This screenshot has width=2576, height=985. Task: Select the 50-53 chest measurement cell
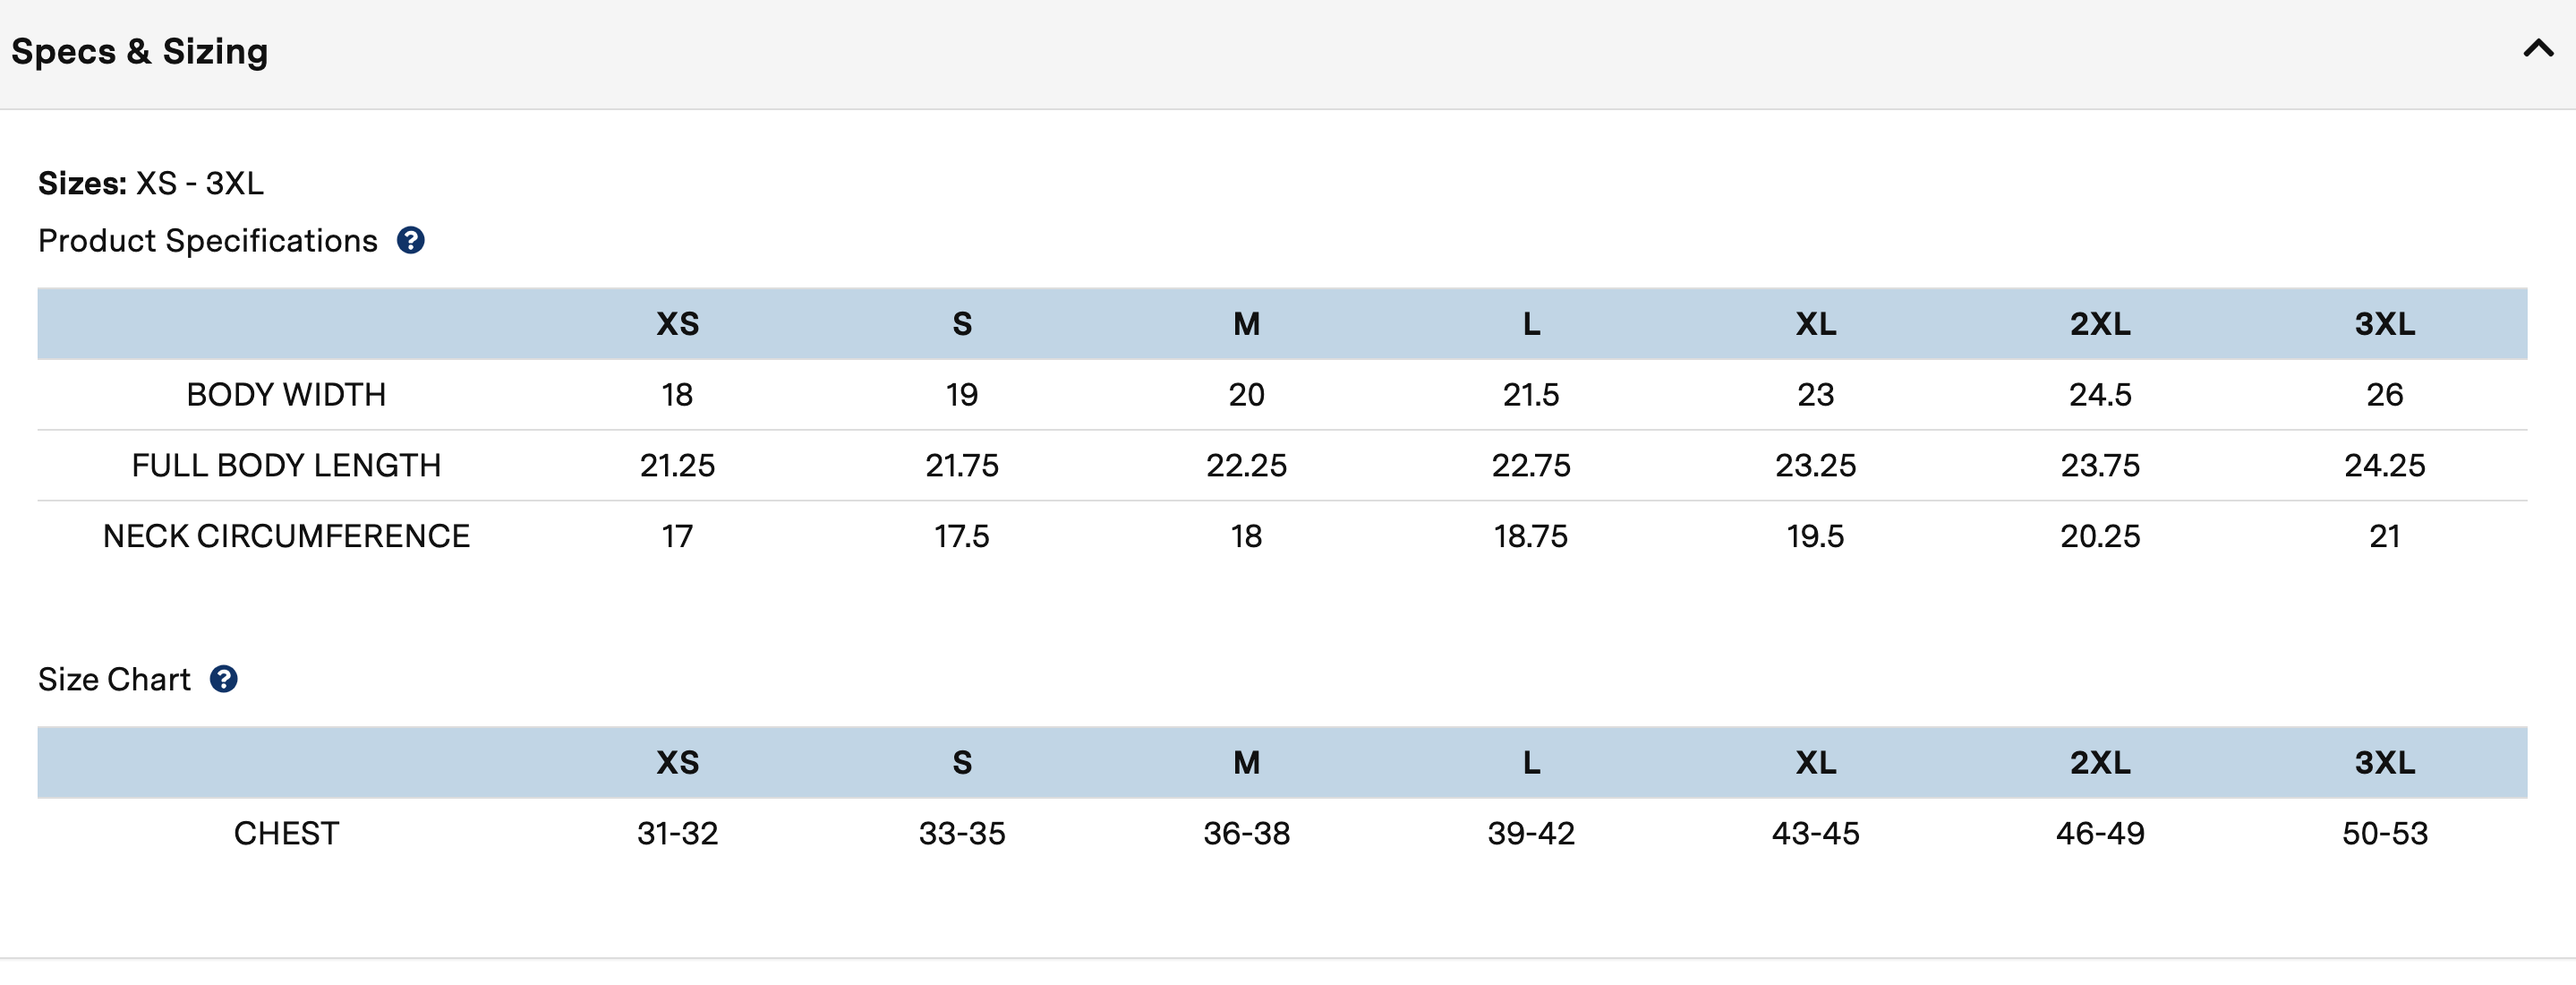pos(2384,834)
